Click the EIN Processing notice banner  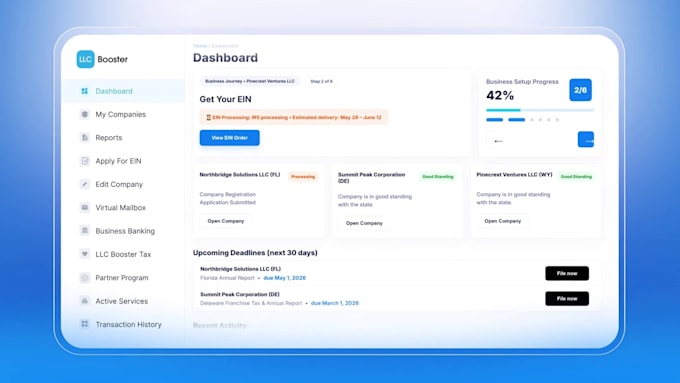[x=294, y=118]
